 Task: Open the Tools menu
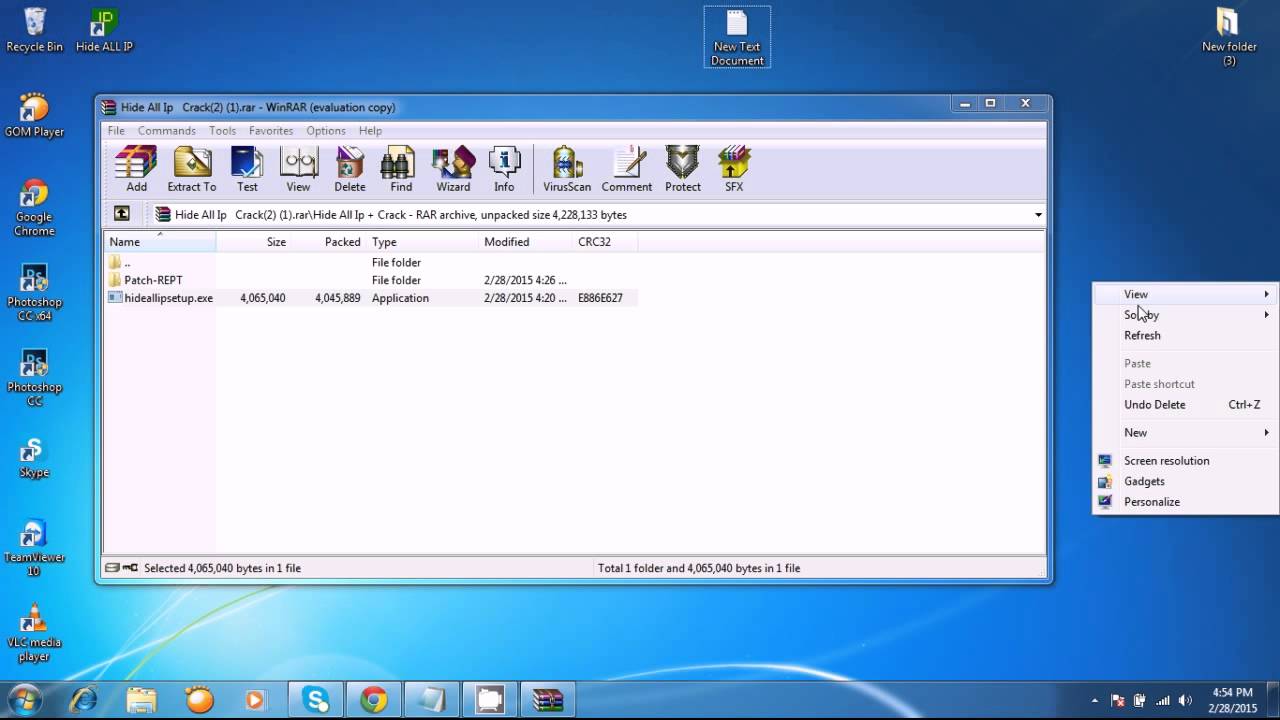tap(222, 131)
